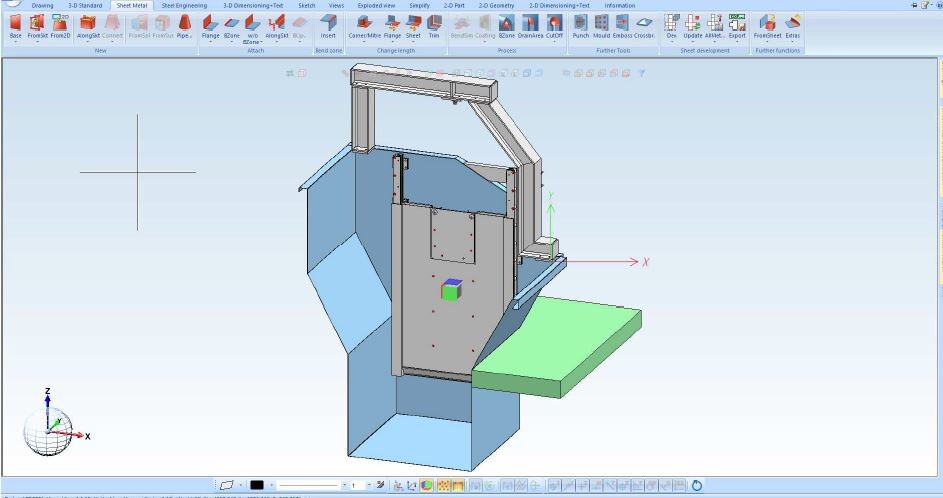The image size is (943, 498).
Task: Click the Flange attach tool
Action: (210, 25)
